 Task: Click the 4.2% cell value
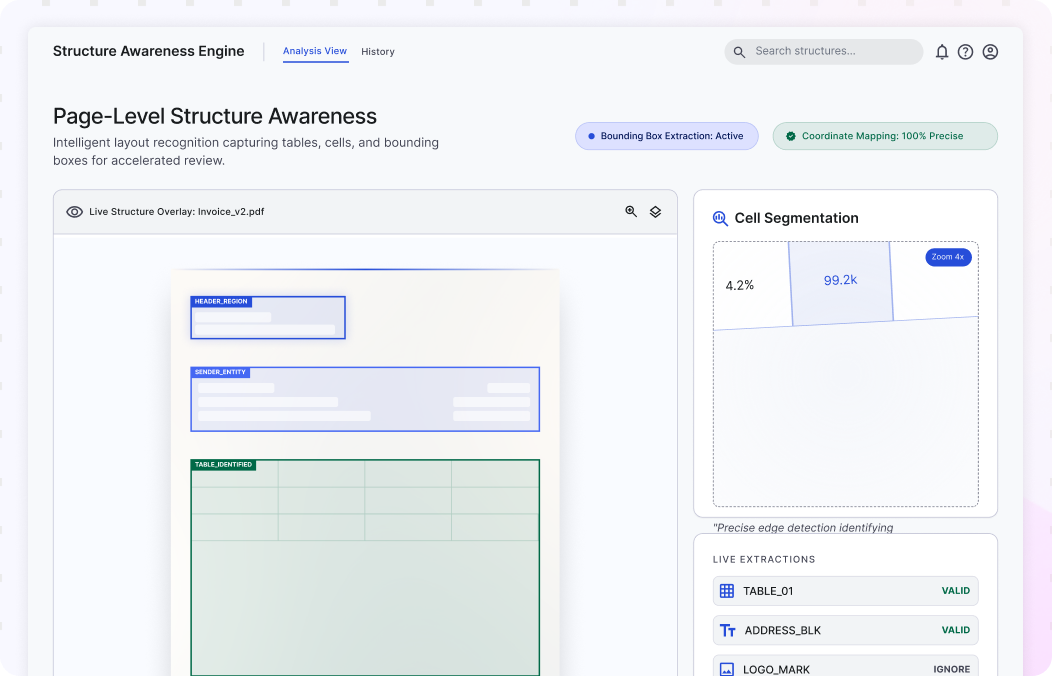click(739, 286)
